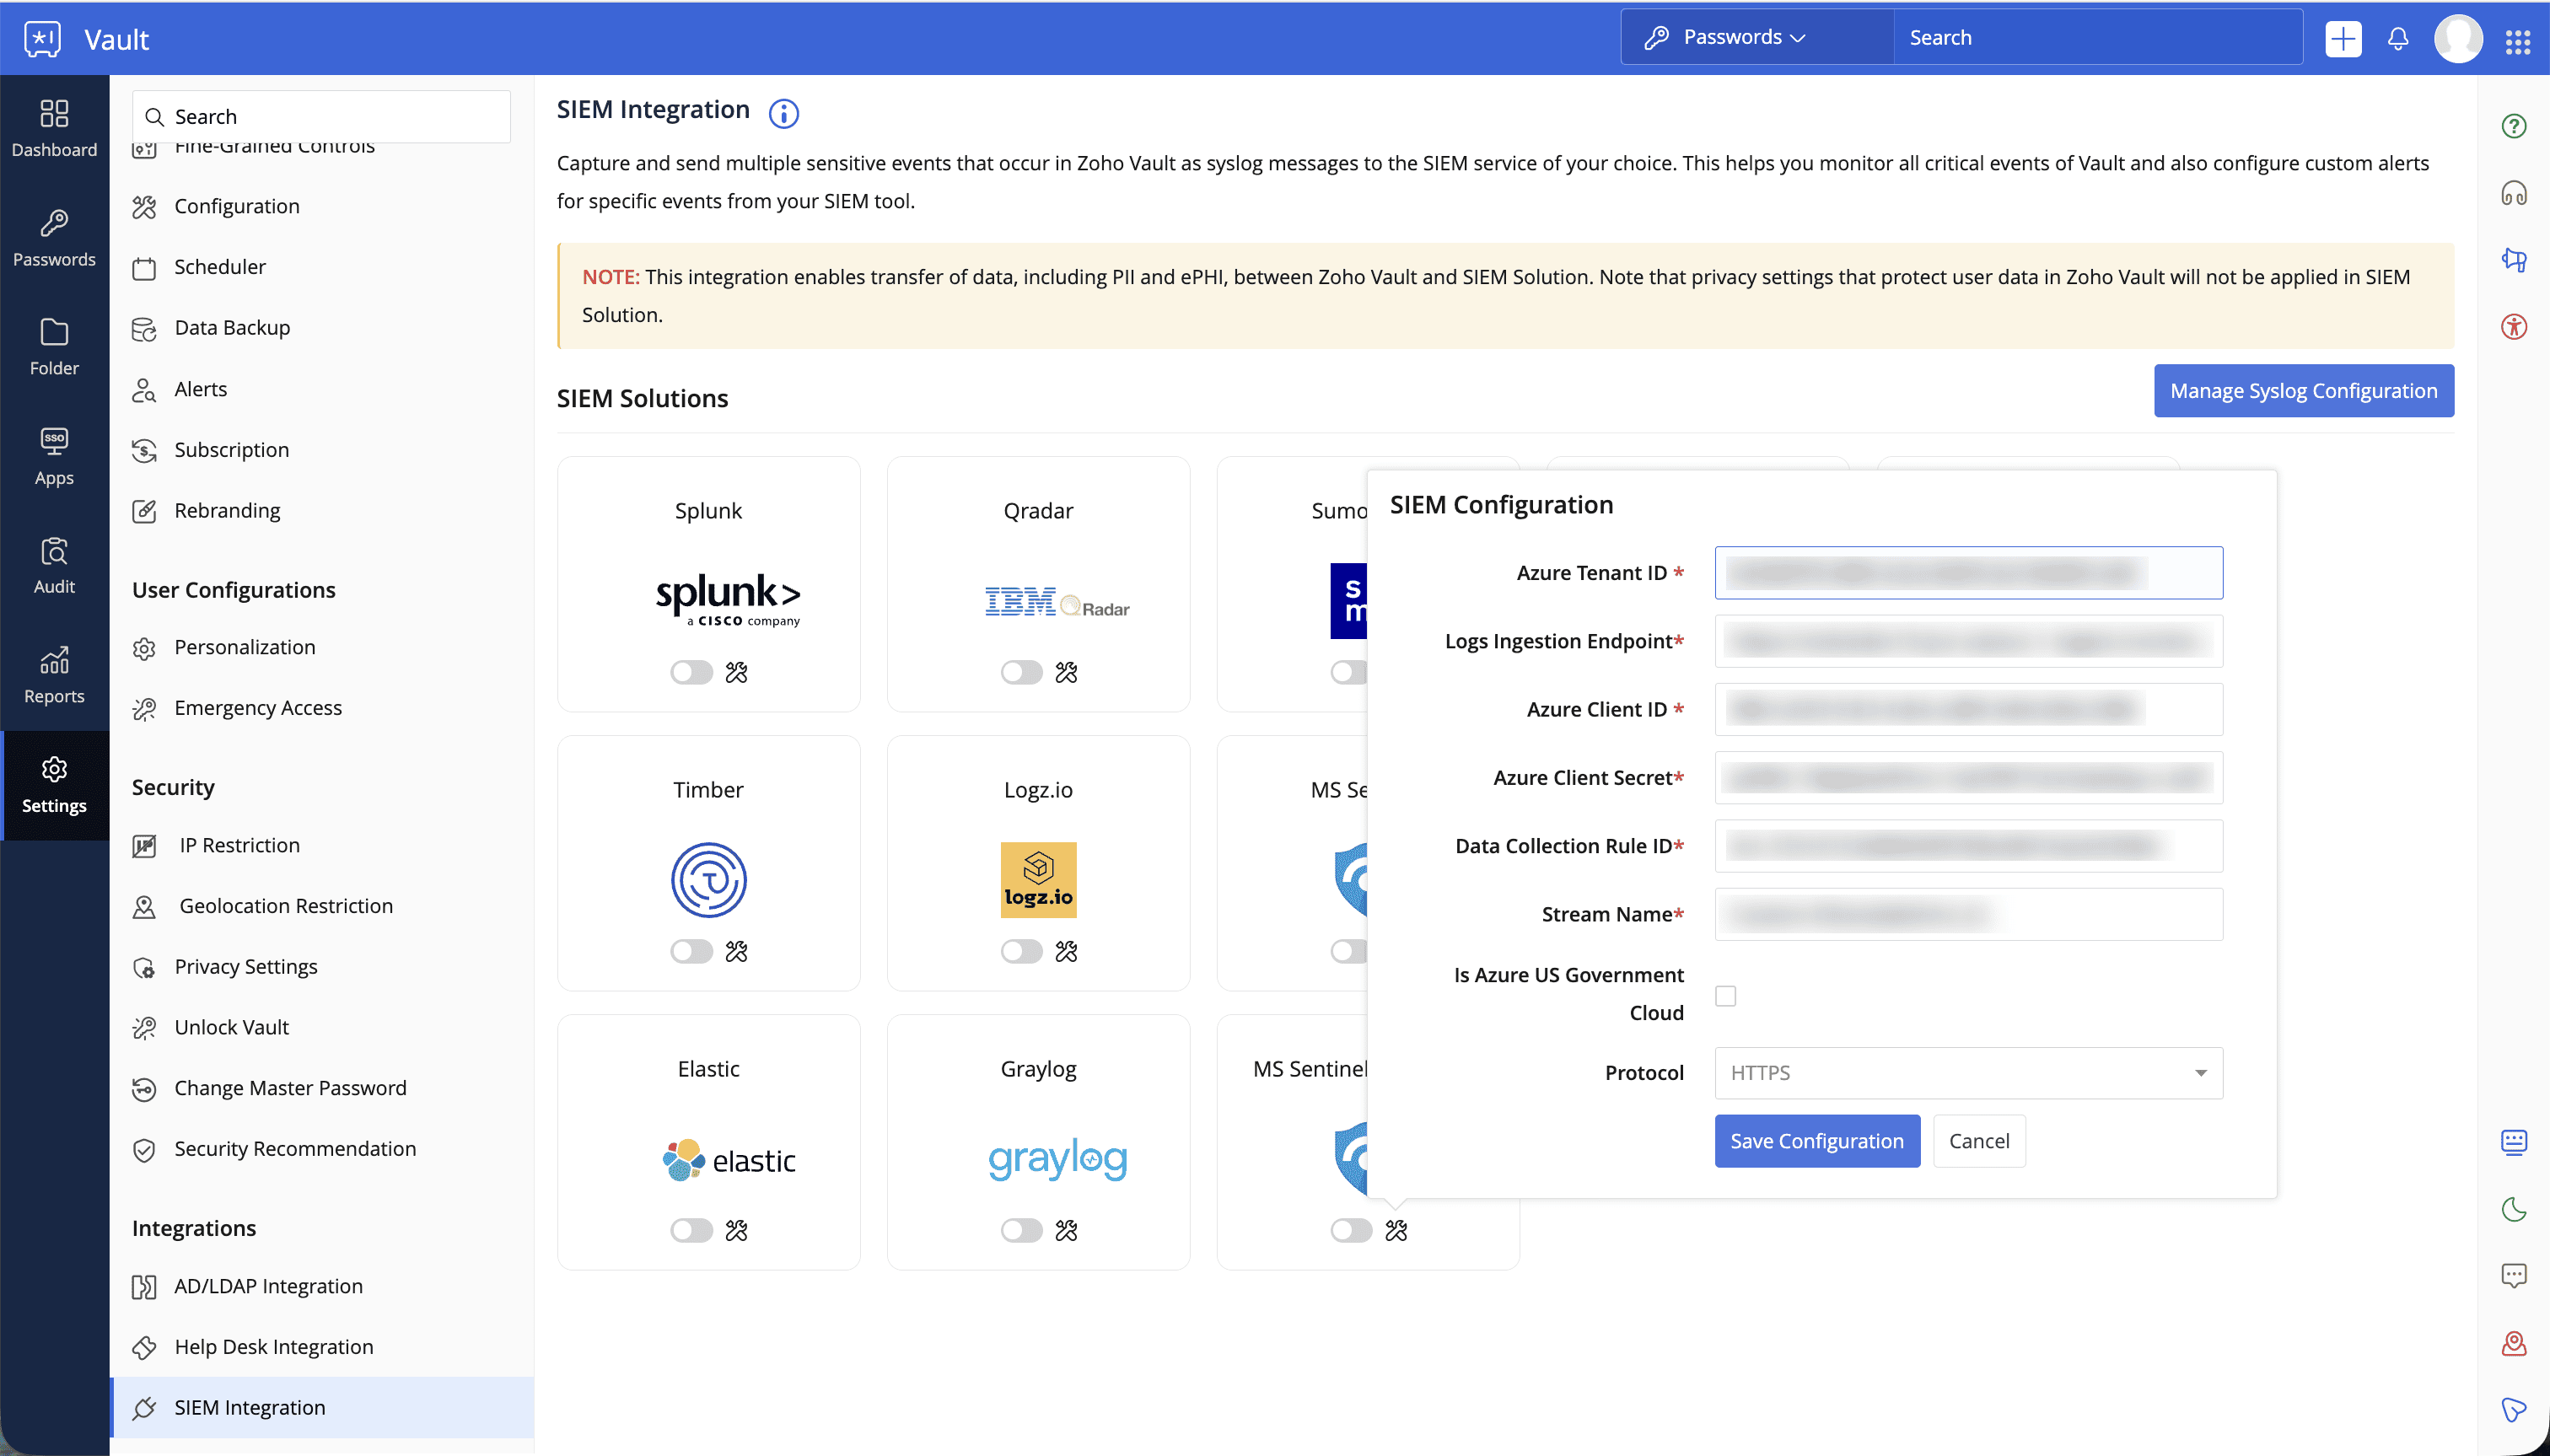Open AD/LDAP Integration settings item
Screen dimensions: 2550x1456
[268, 1285]
